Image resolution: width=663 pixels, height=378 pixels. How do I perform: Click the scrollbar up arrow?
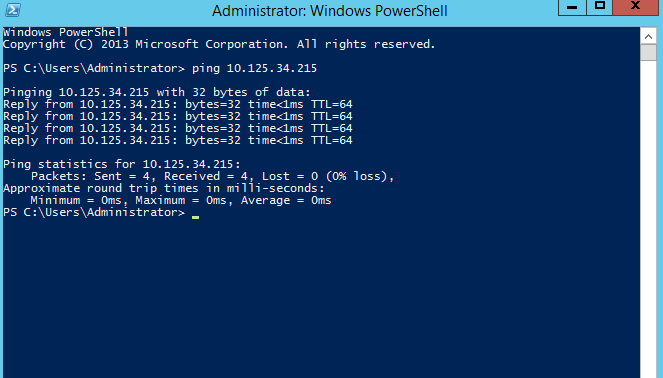click(648, 36)
